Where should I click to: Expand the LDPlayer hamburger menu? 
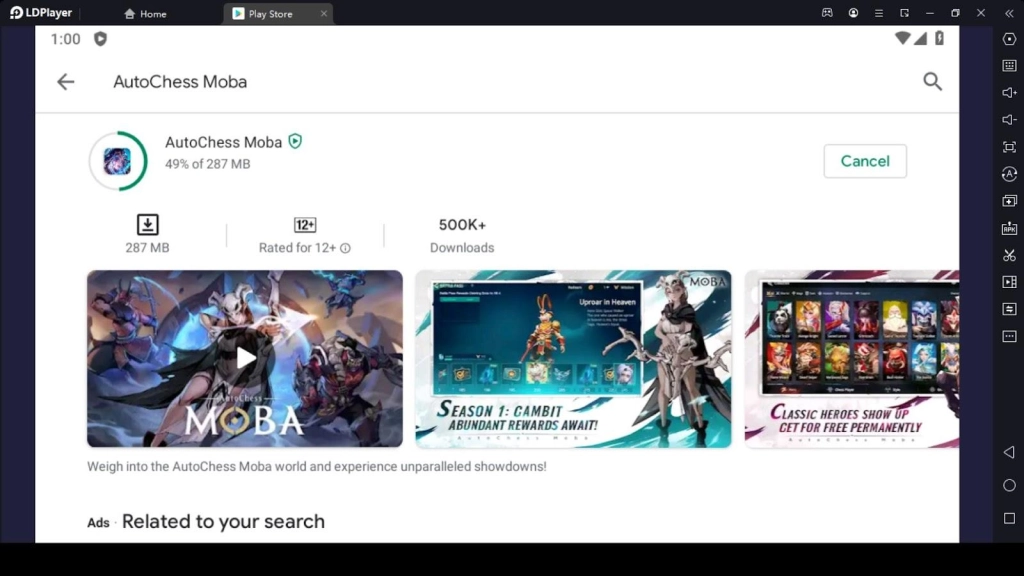pos(879,13)
